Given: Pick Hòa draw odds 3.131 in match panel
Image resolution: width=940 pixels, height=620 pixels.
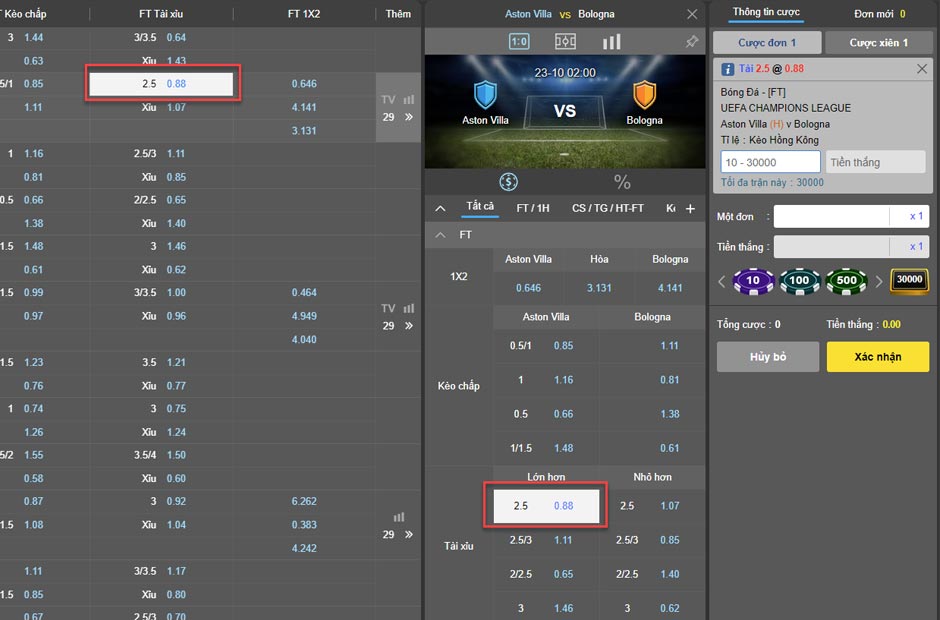Looking at the screenshot, I should 599,288.
